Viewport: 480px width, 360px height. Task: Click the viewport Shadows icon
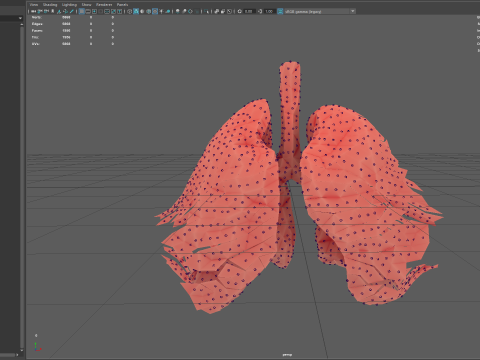[x=168, y=11]
